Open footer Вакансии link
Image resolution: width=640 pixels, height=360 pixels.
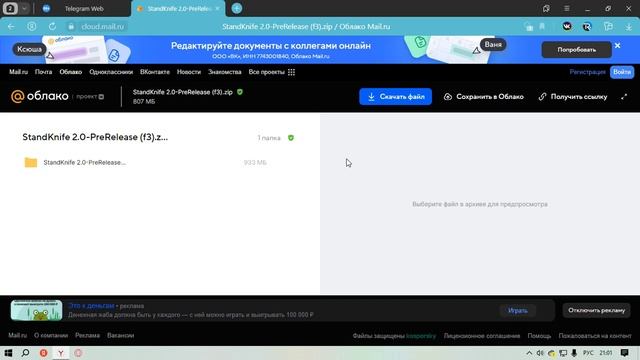pyautogui.click(x=120, y=336)
